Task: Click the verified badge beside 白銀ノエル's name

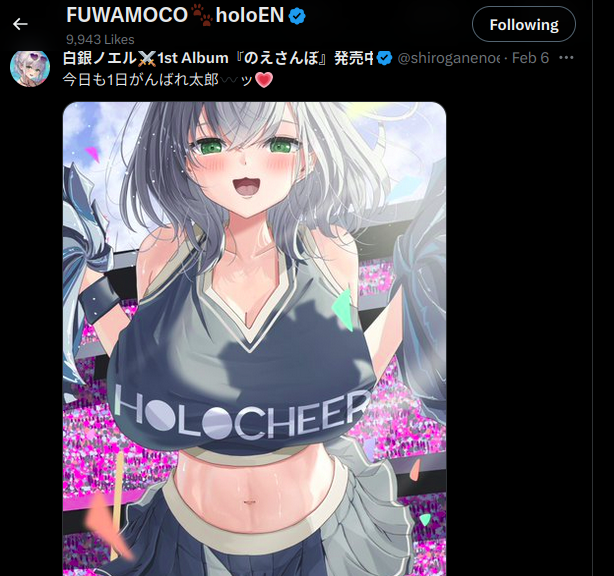Action: tap(385, 58)
